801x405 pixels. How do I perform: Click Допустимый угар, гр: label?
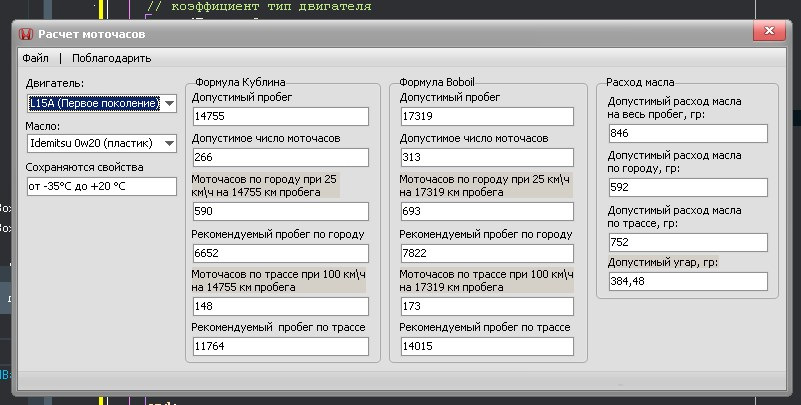(x=663, y=263)
